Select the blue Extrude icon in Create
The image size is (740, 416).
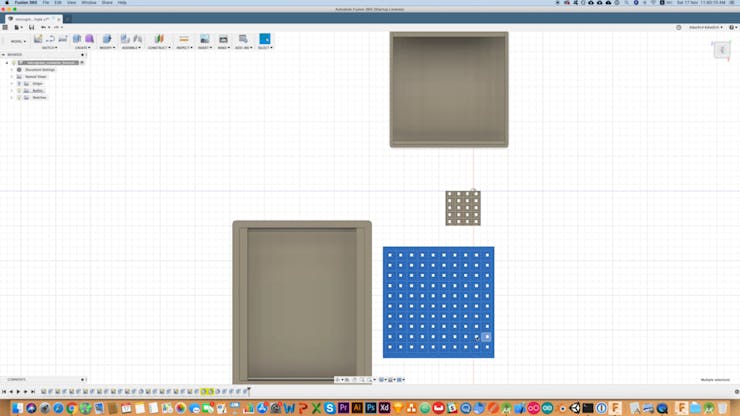coord(77,39)
